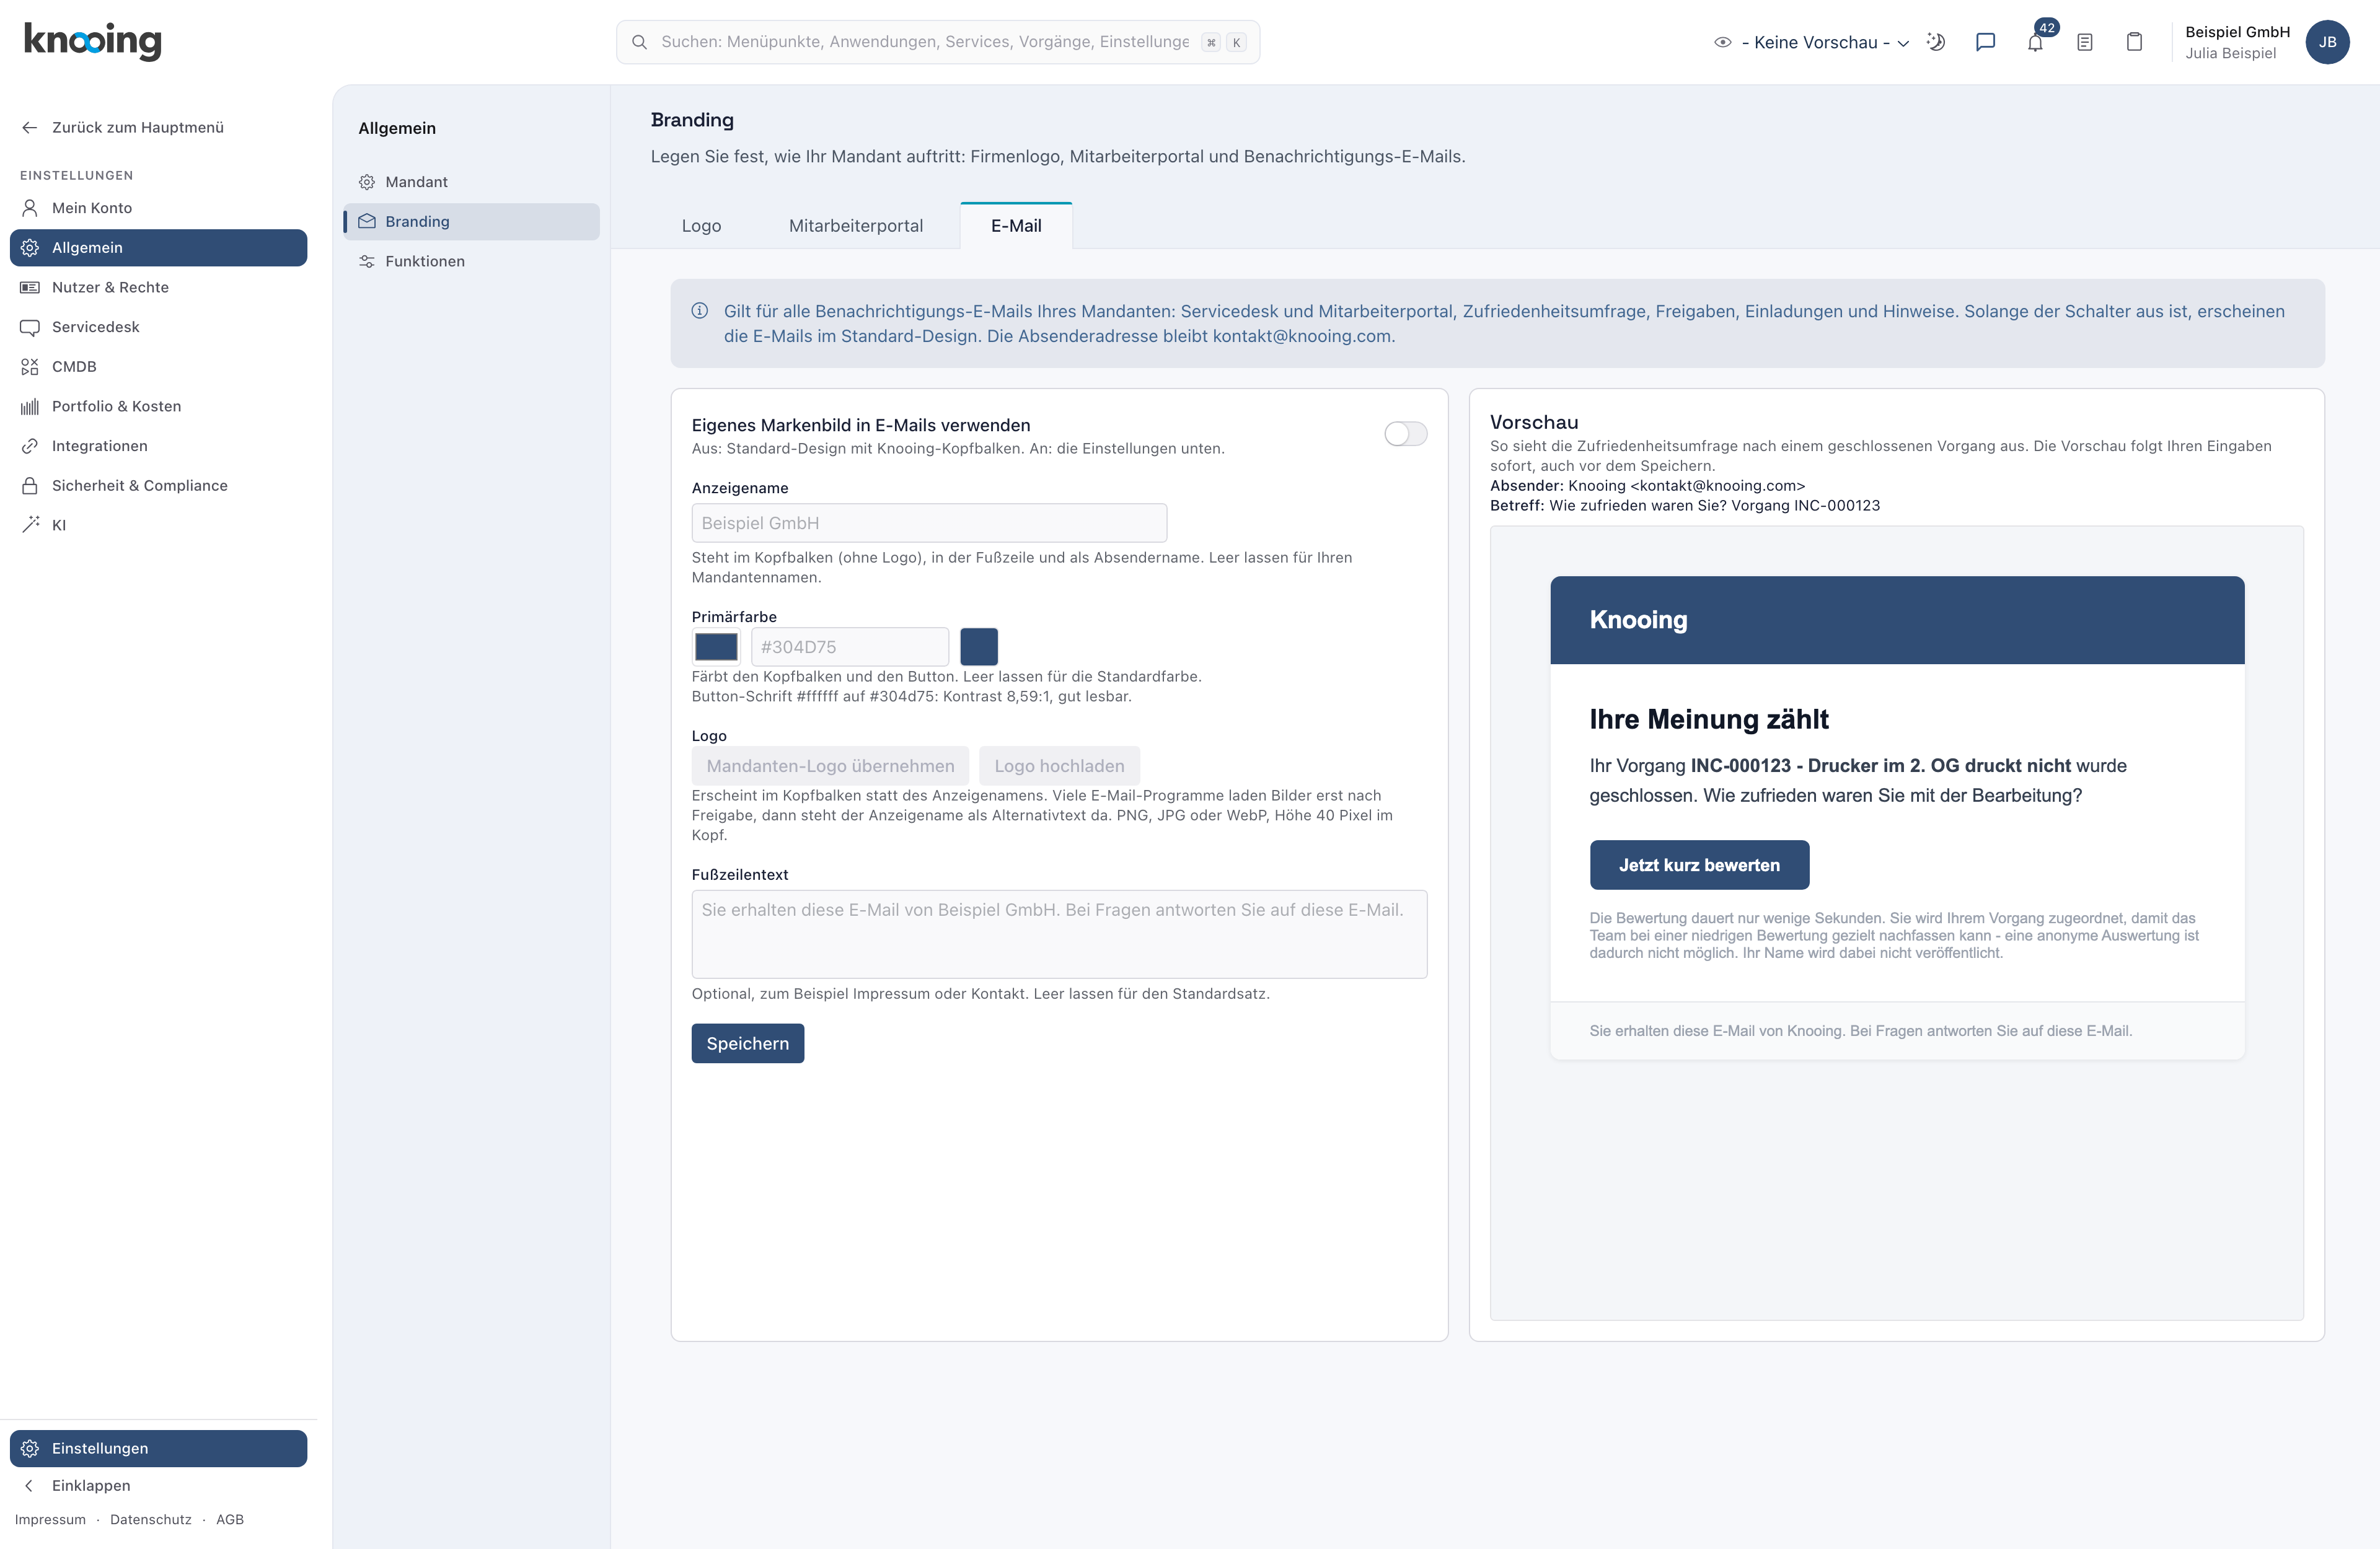Open Integrationen settings
The image size is (2380, 1549).
click(x=158, y=446)
